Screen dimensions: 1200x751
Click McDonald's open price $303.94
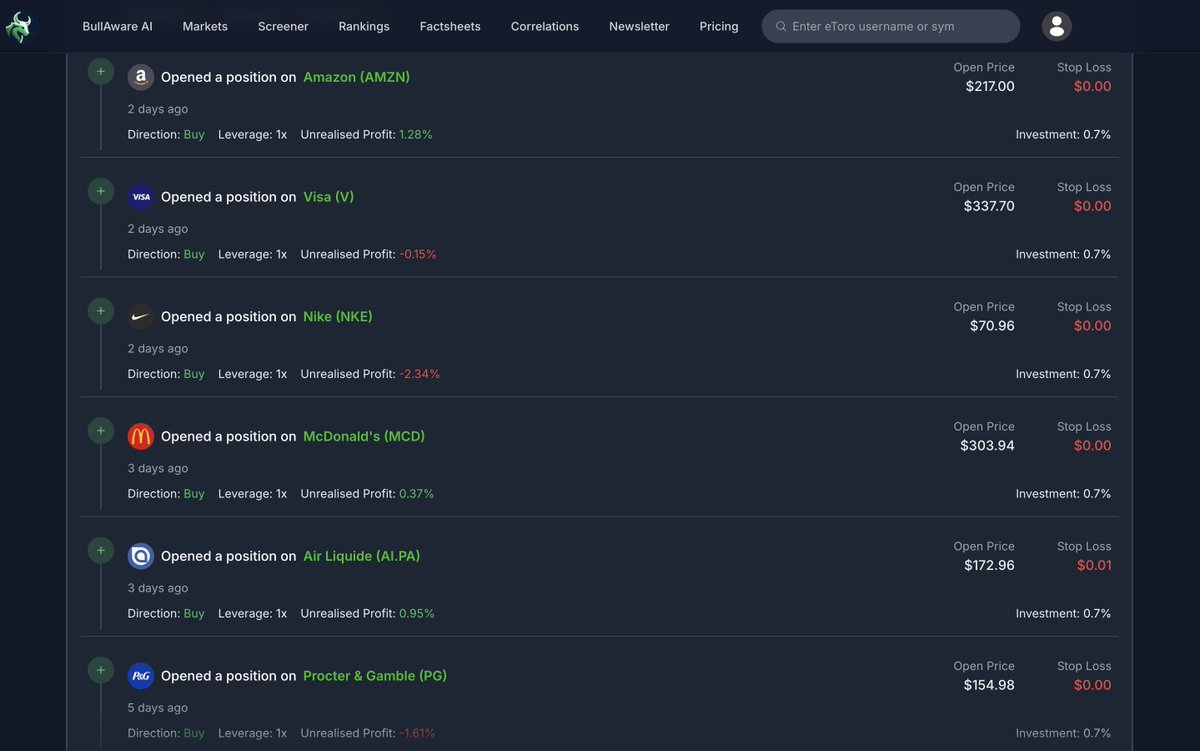988,445
